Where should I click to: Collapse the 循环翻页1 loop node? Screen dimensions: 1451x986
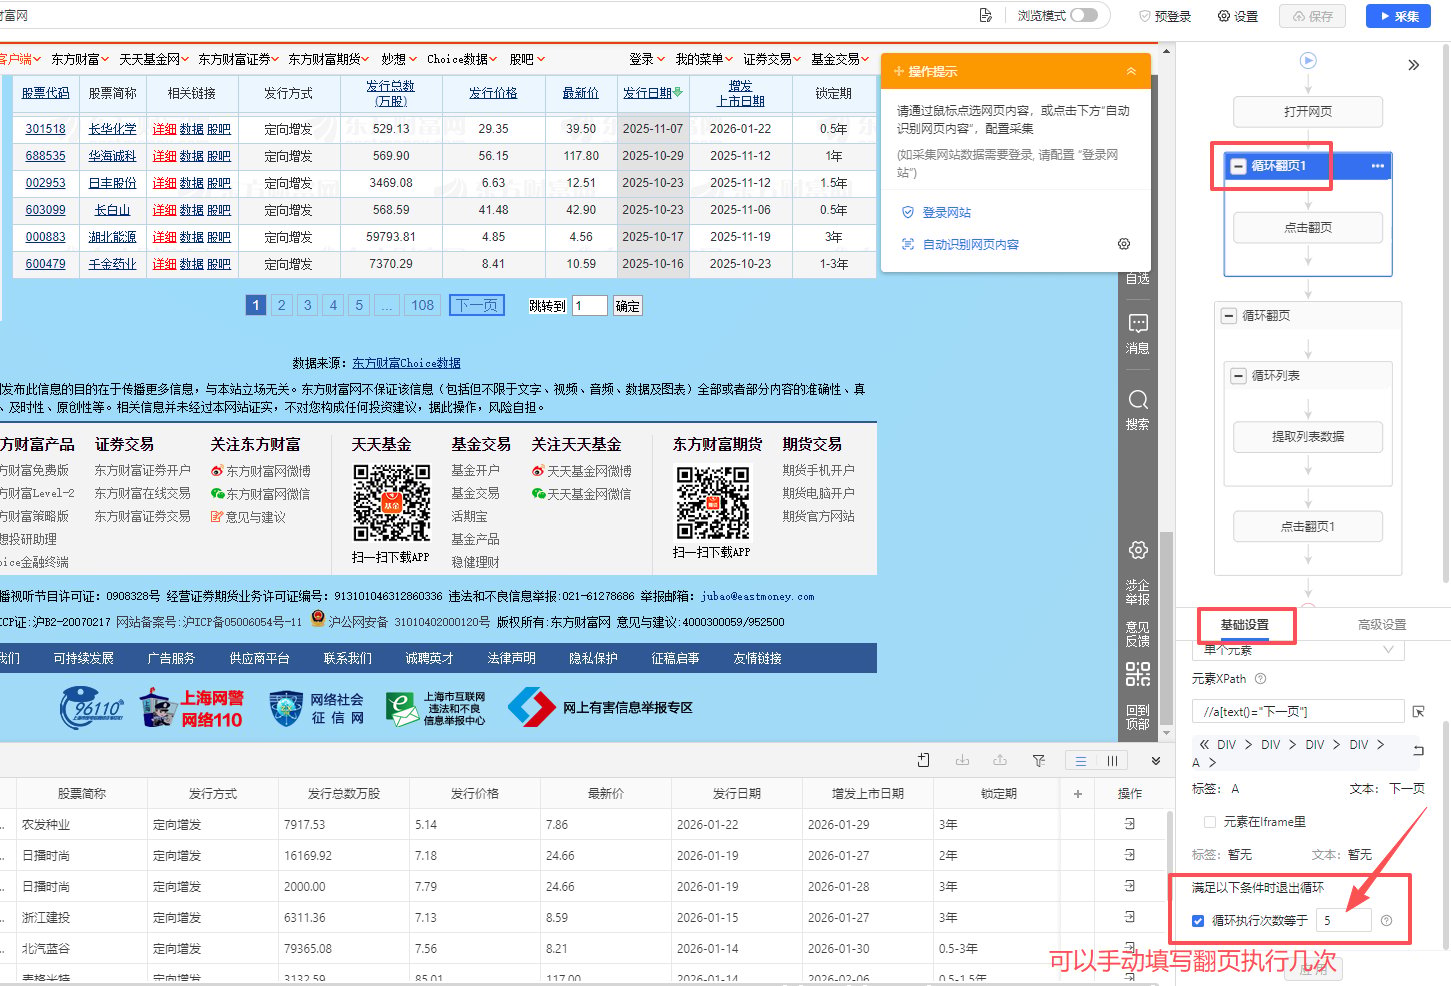1239,166
